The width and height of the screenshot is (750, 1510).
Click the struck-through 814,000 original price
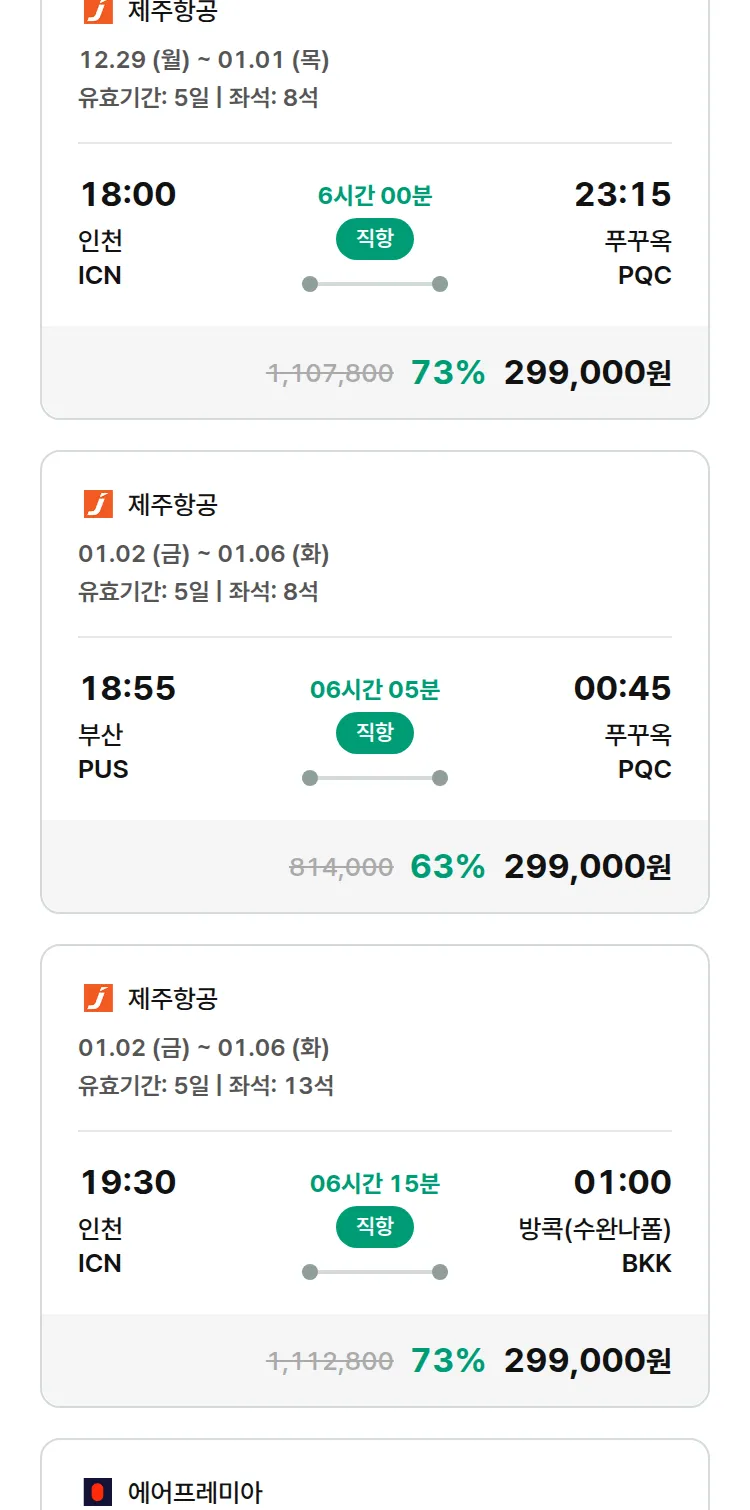(341, 867)
